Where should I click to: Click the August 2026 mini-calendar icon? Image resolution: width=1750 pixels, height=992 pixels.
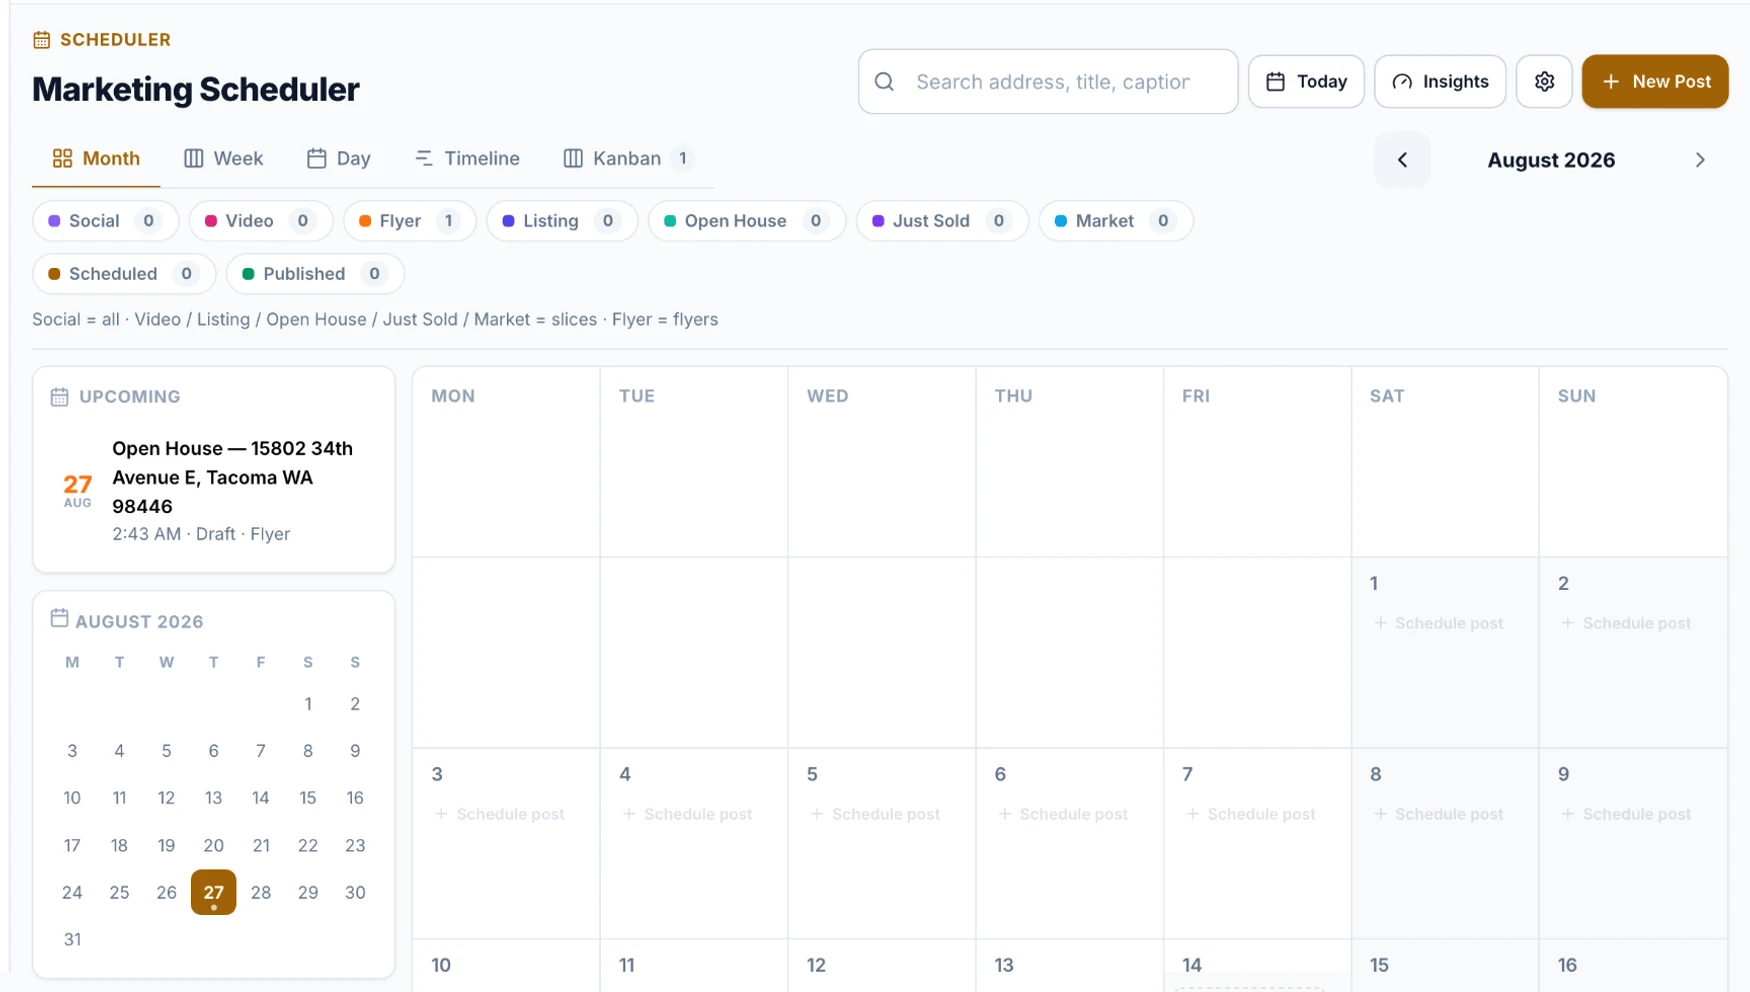pyautogui.click(x=59, y=619)
